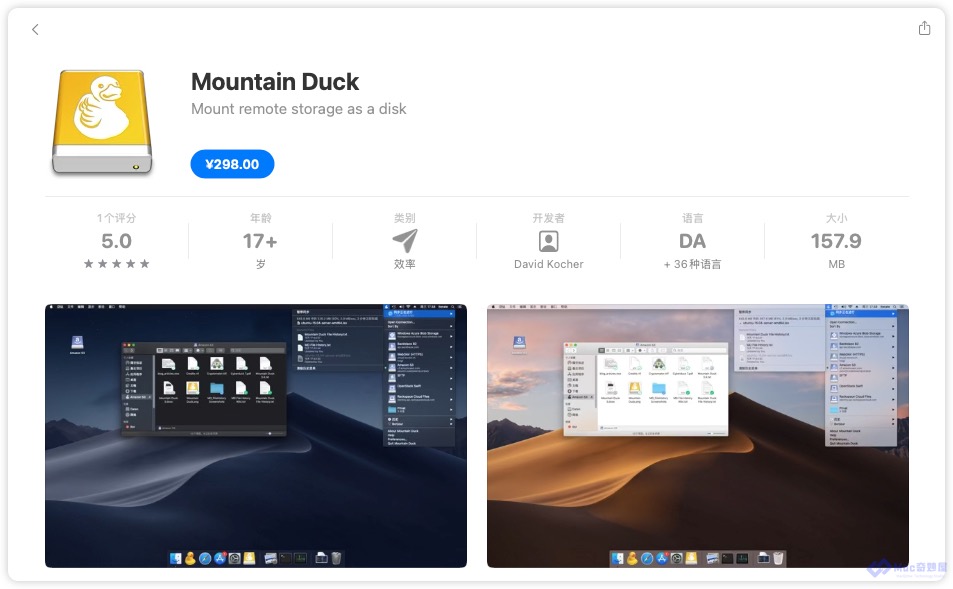
Task: Buy the app for ¥298.00
Action: [x=232, y=164]
